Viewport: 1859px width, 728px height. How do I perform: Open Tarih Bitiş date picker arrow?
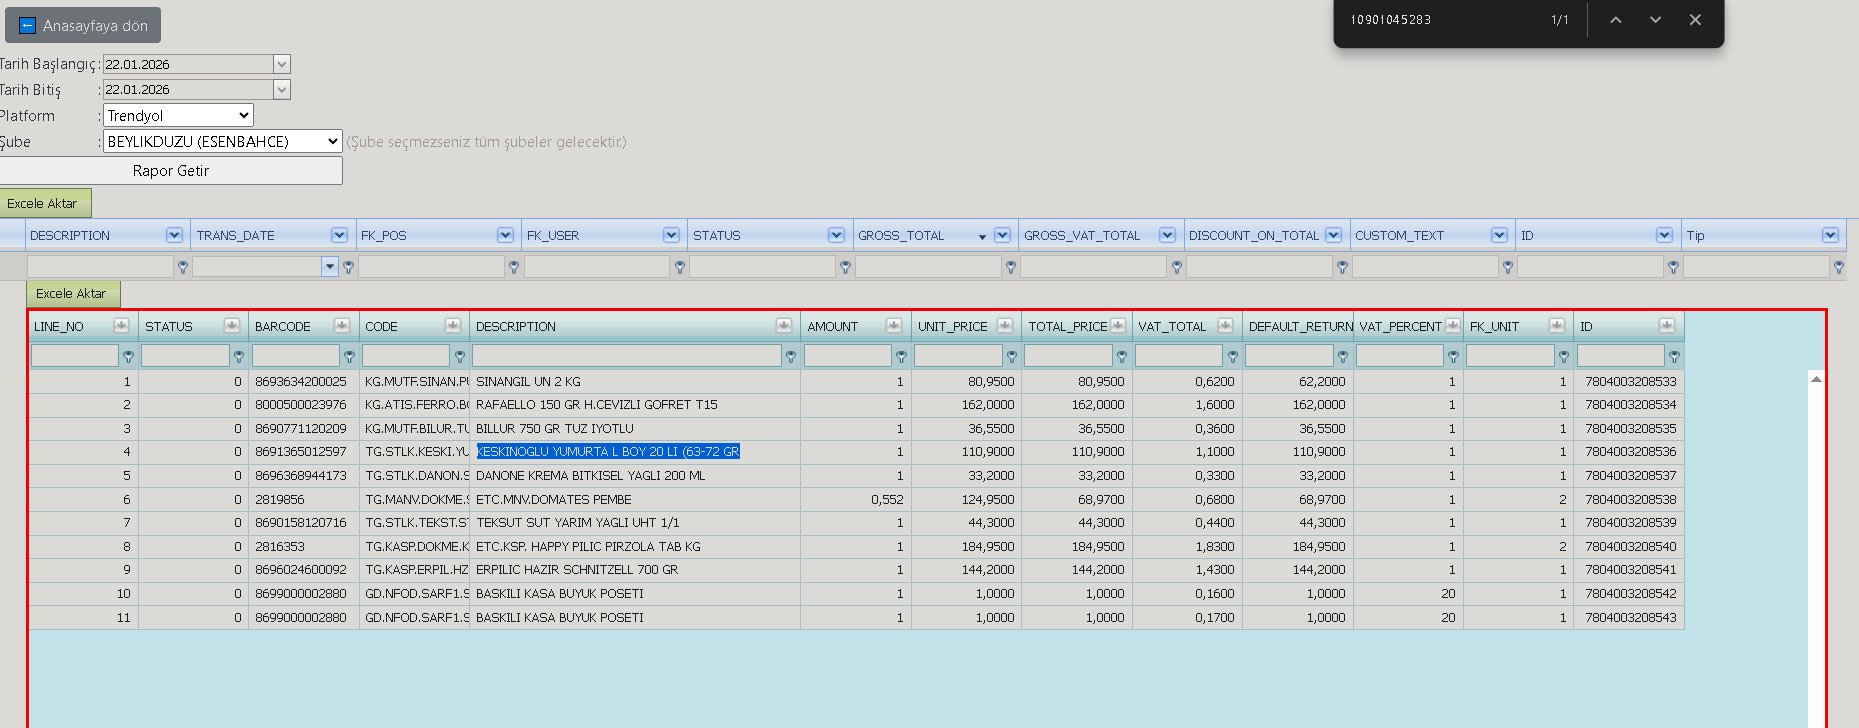tap(282, 89)
